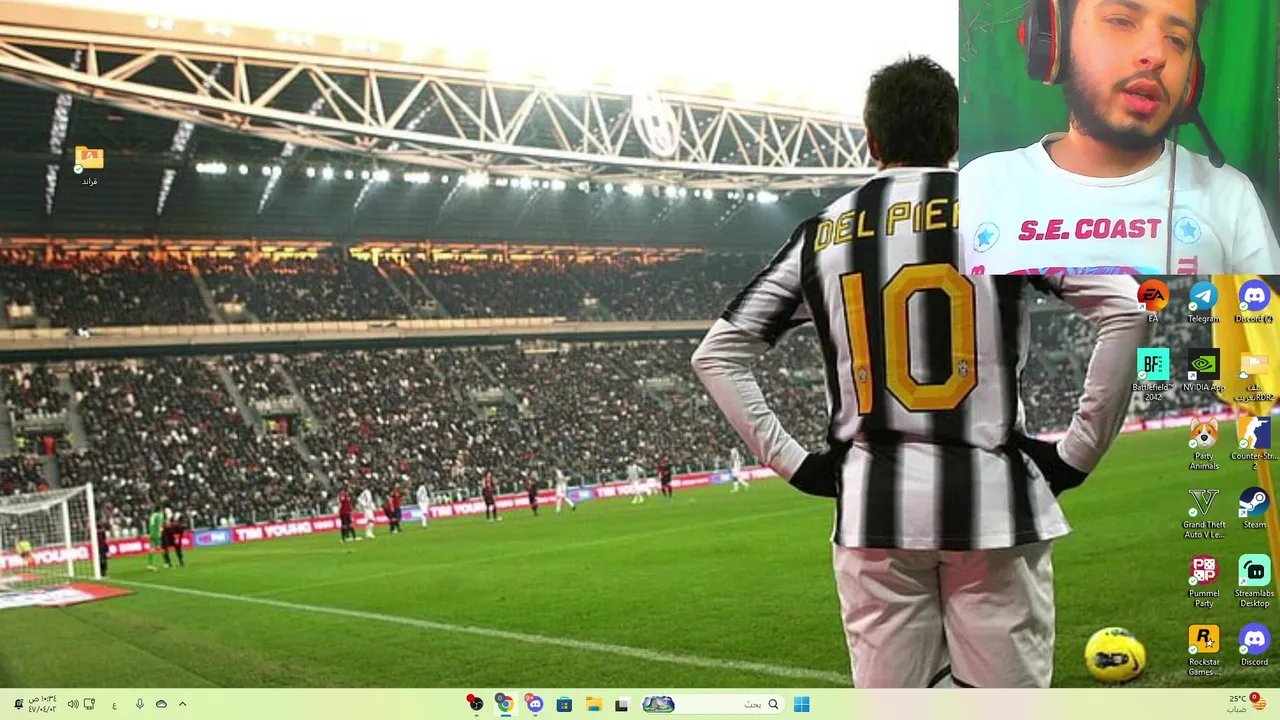Open the Telegram desktop shortcut
Screen dimensions: 1280x720
1203,302
